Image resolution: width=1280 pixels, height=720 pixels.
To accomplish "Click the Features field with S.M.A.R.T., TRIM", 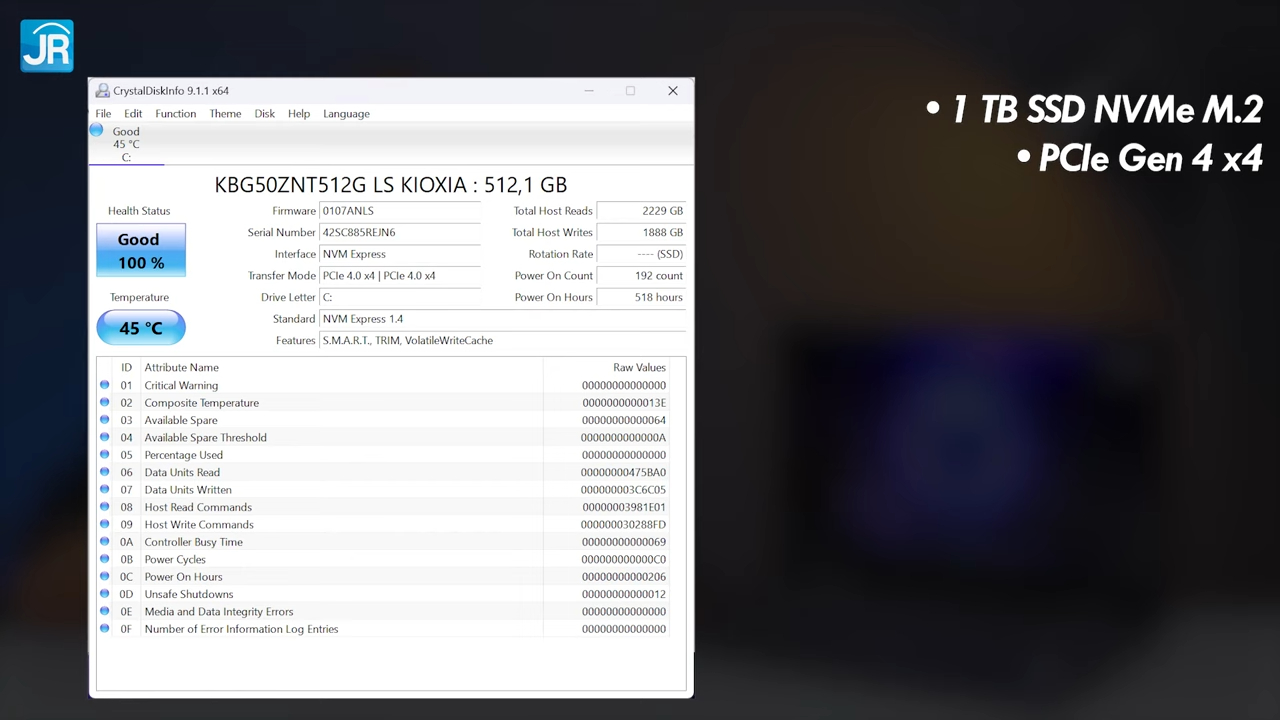I will 503,341.
